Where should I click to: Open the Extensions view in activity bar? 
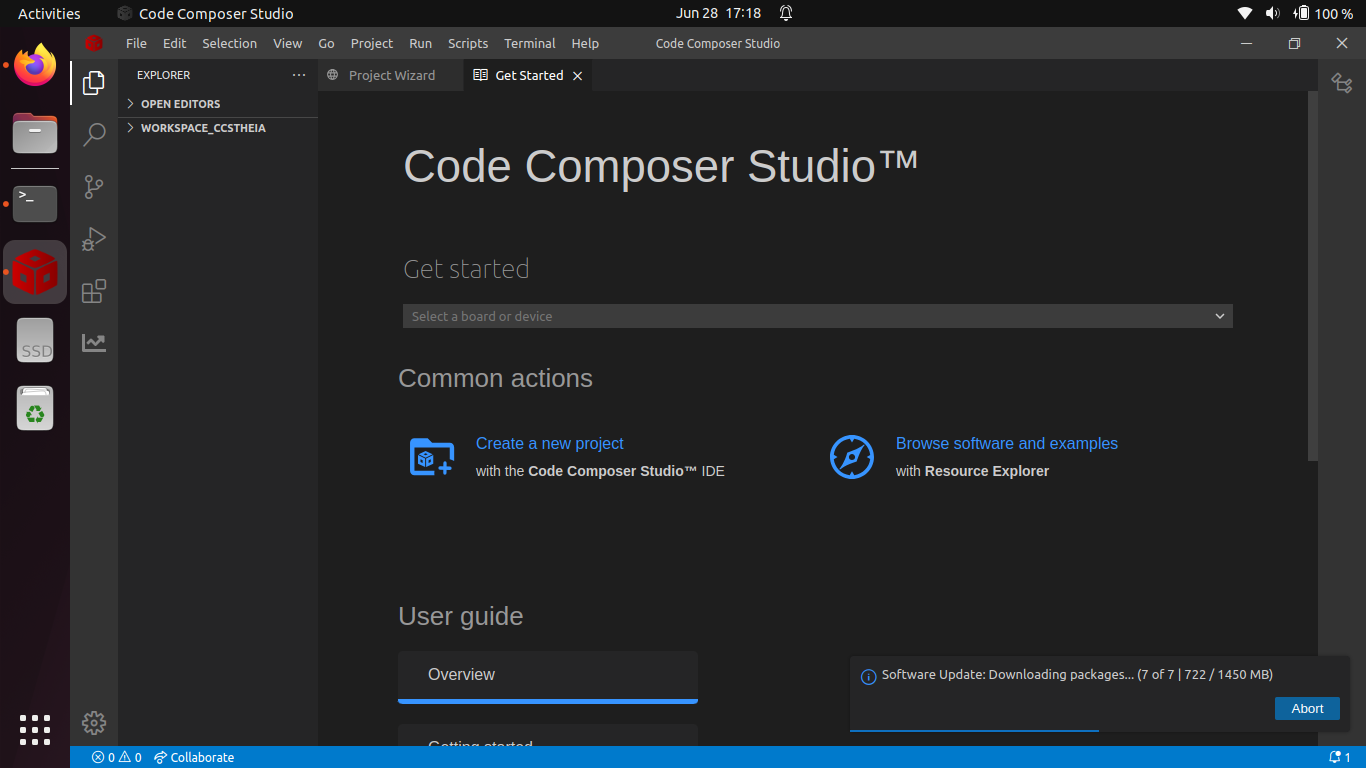pyautogui.click(x=94, y=291)
